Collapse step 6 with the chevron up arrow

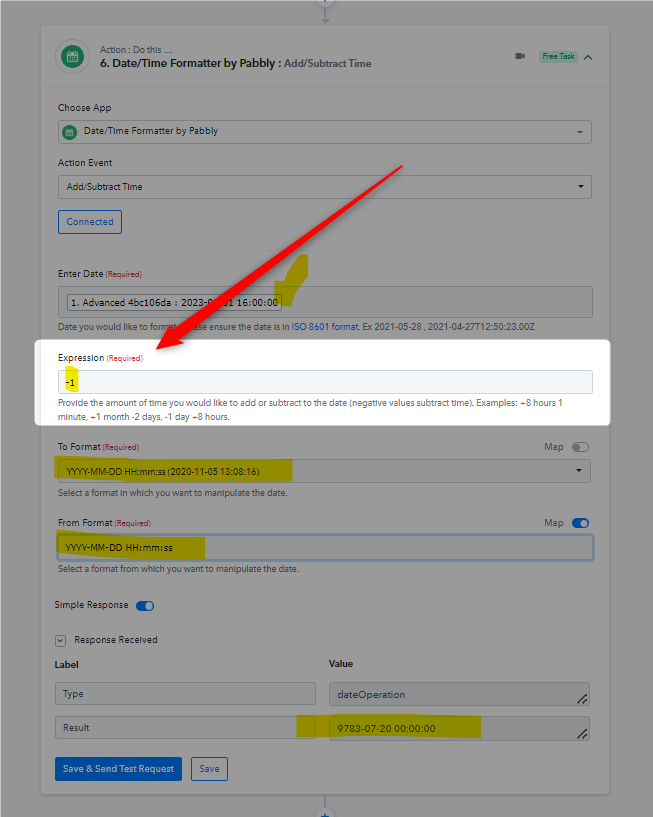588,57
